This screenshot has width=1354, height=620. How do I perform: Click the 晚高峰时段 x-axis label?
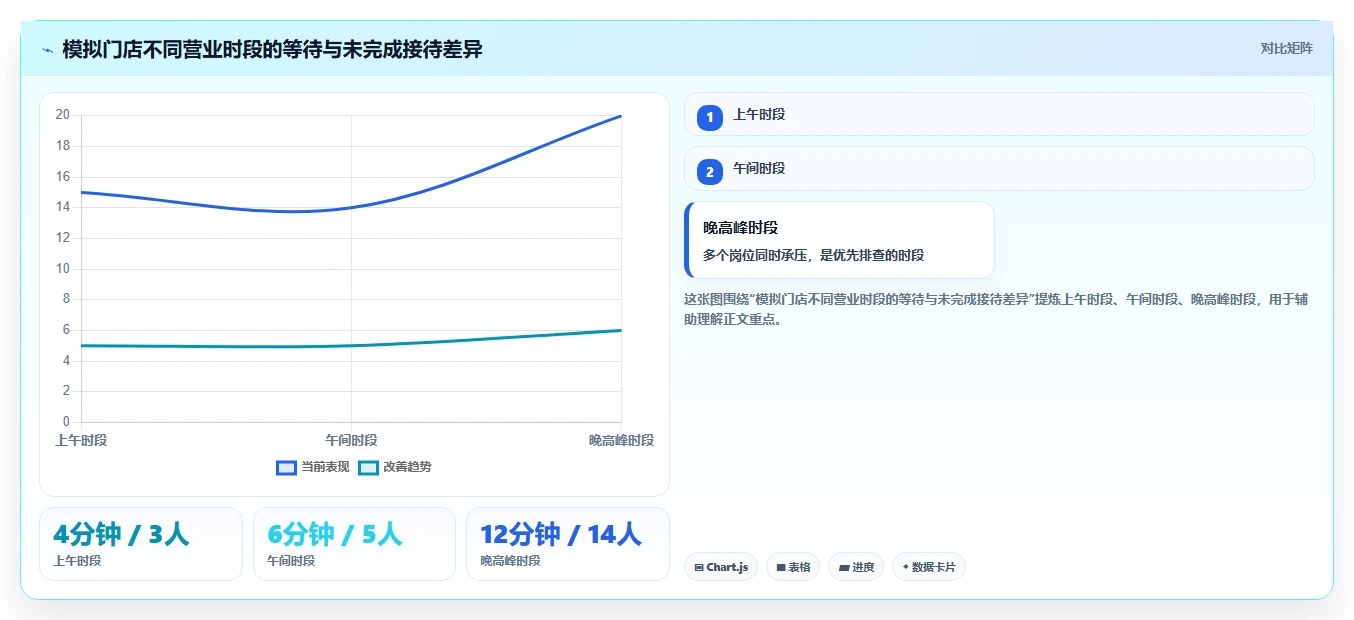[621, 440]
